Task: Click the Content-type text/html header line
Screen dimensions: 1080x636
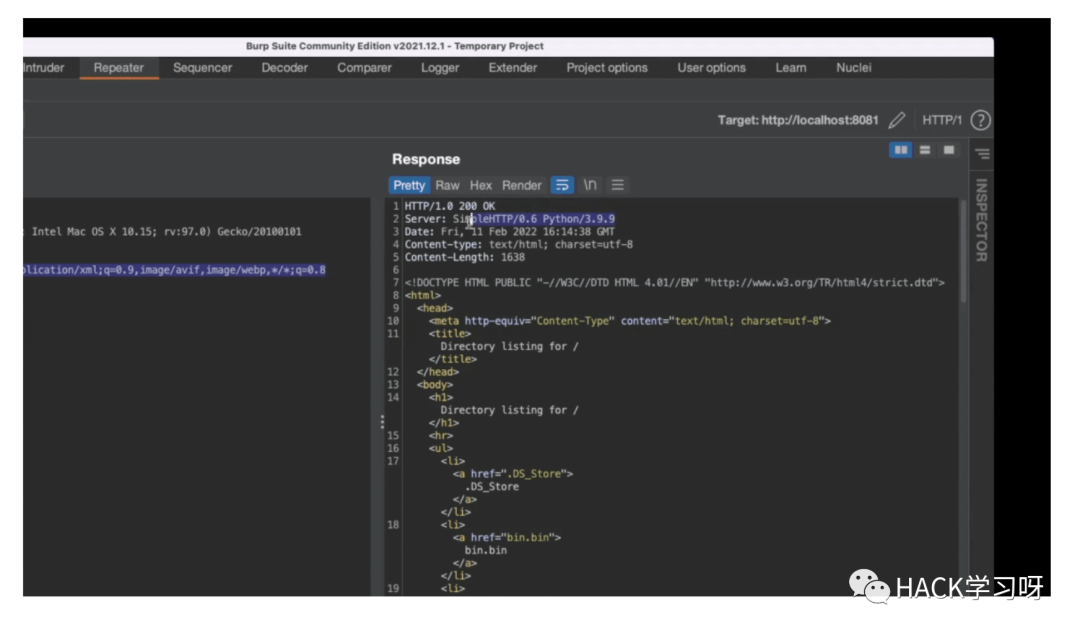Action: (519, 245)
